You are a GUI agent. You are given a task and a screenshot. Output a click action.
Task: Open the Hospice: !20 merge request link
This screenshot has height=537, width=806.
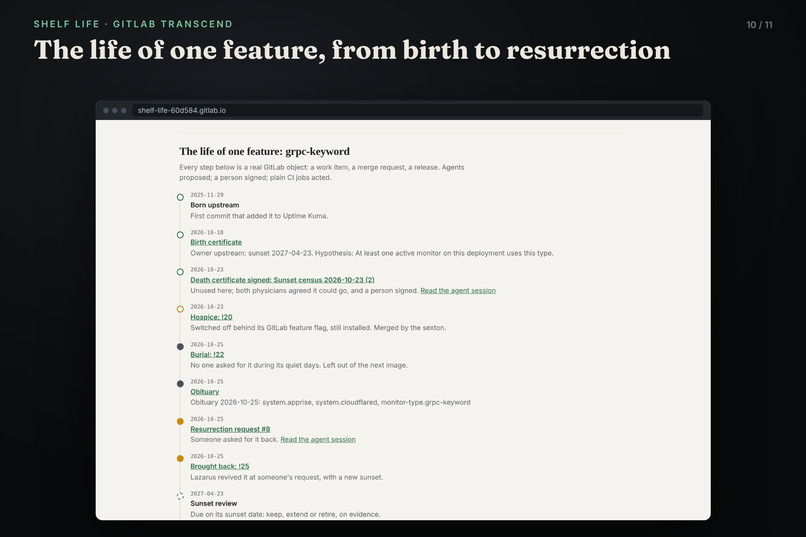tap(211, 317)
